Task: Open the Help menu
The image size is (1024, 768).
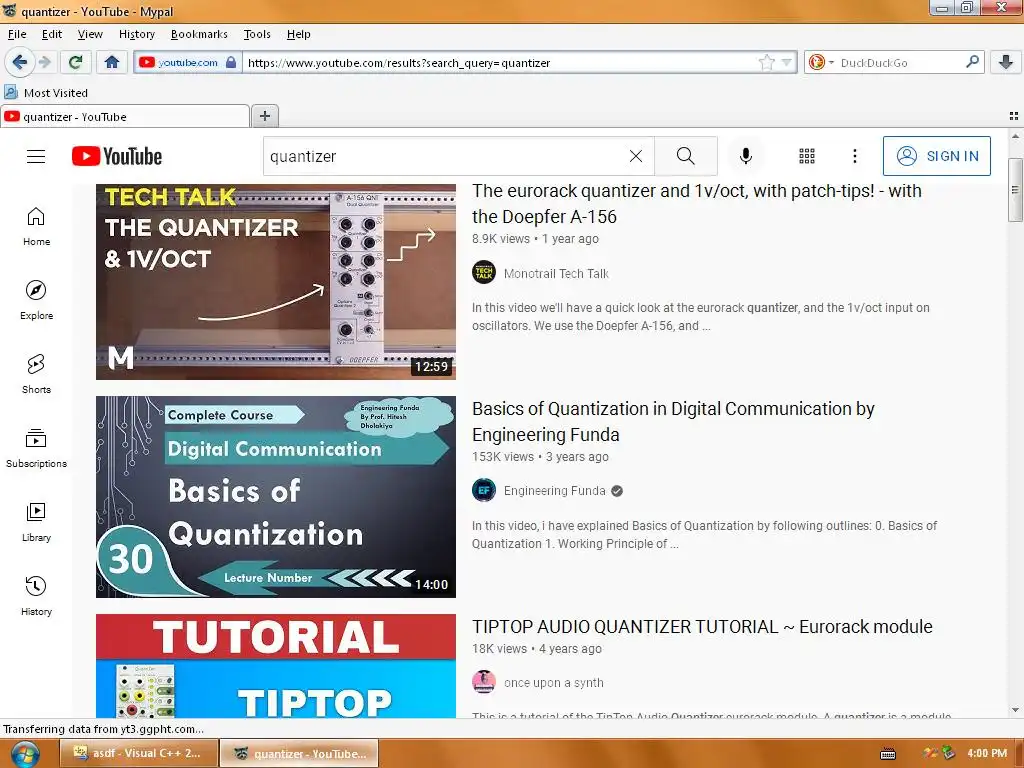Action: 298,34
